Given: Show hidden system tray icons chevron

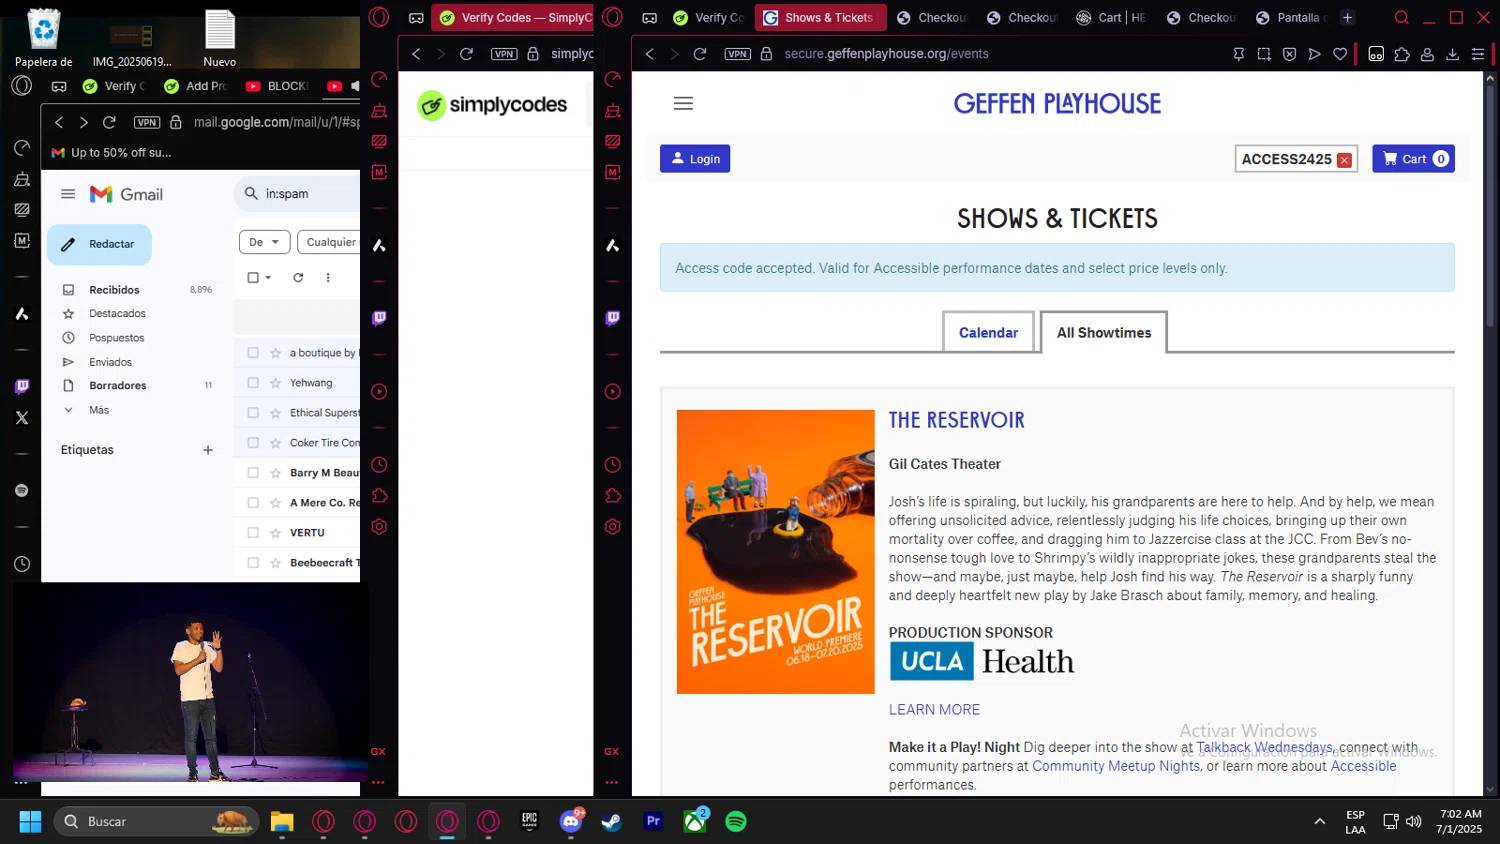Looking at the screenshot, I should pyautogui.click(x=1320, y=822).
